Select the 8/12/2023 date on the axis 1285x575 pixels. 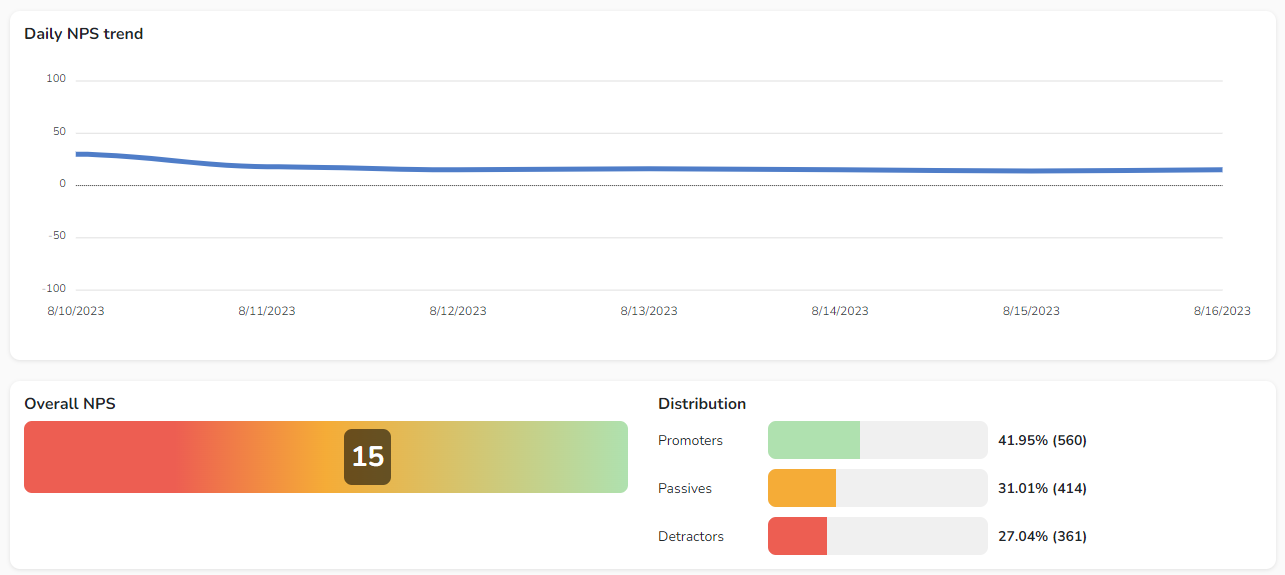tap(458, 311)
